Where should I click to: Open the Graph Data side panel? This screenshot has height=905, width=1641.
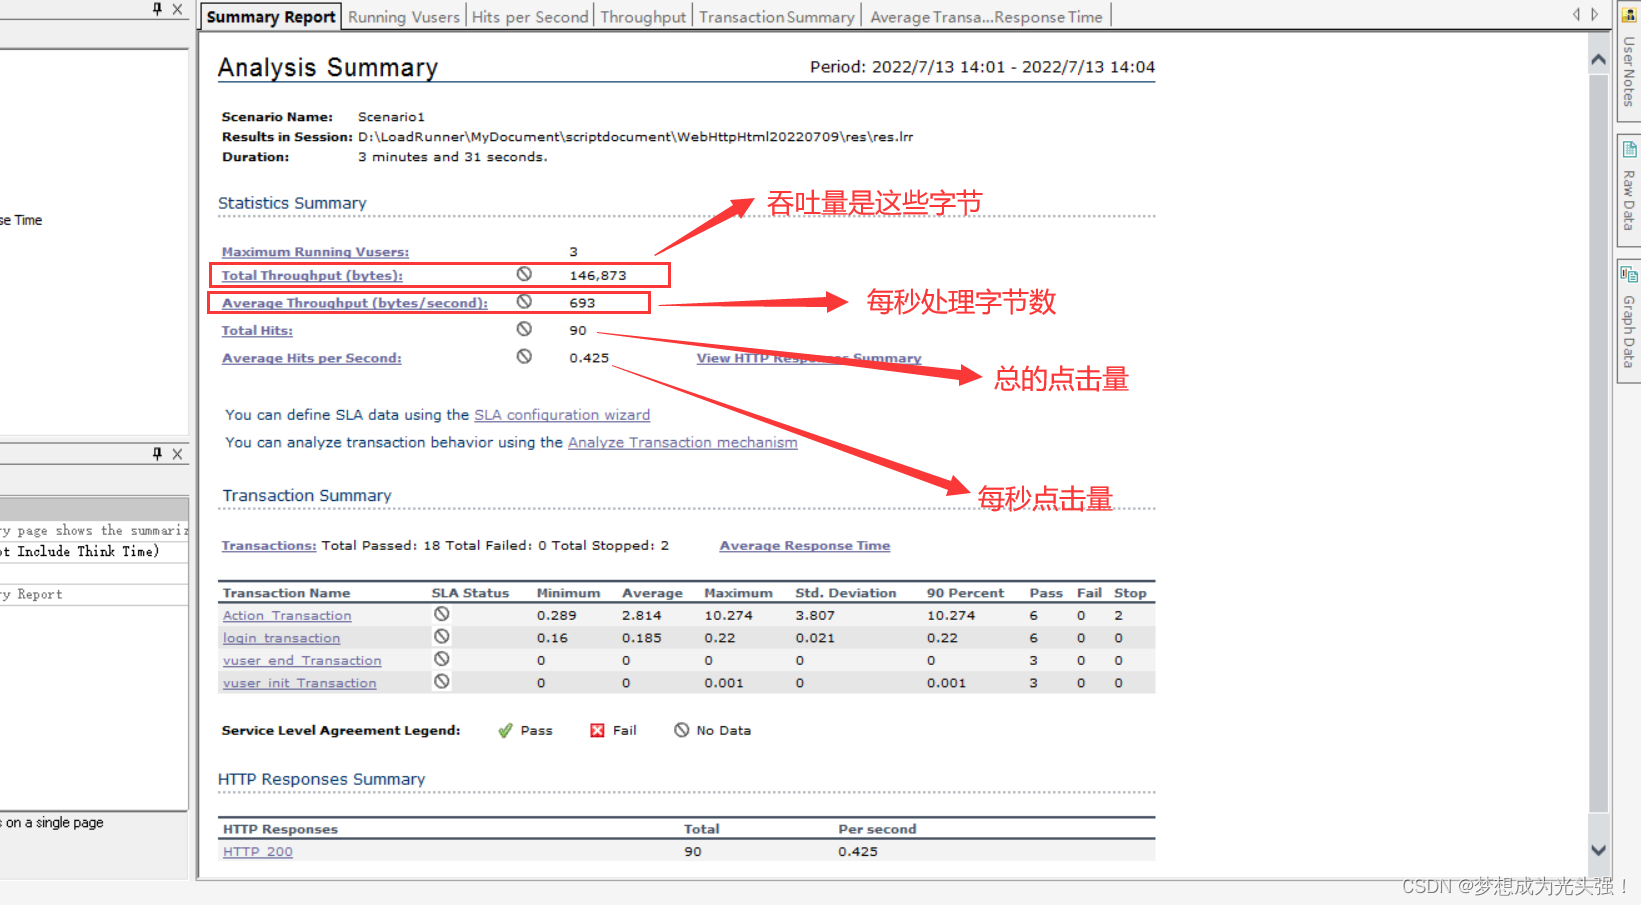click(x=1628, y=320)
